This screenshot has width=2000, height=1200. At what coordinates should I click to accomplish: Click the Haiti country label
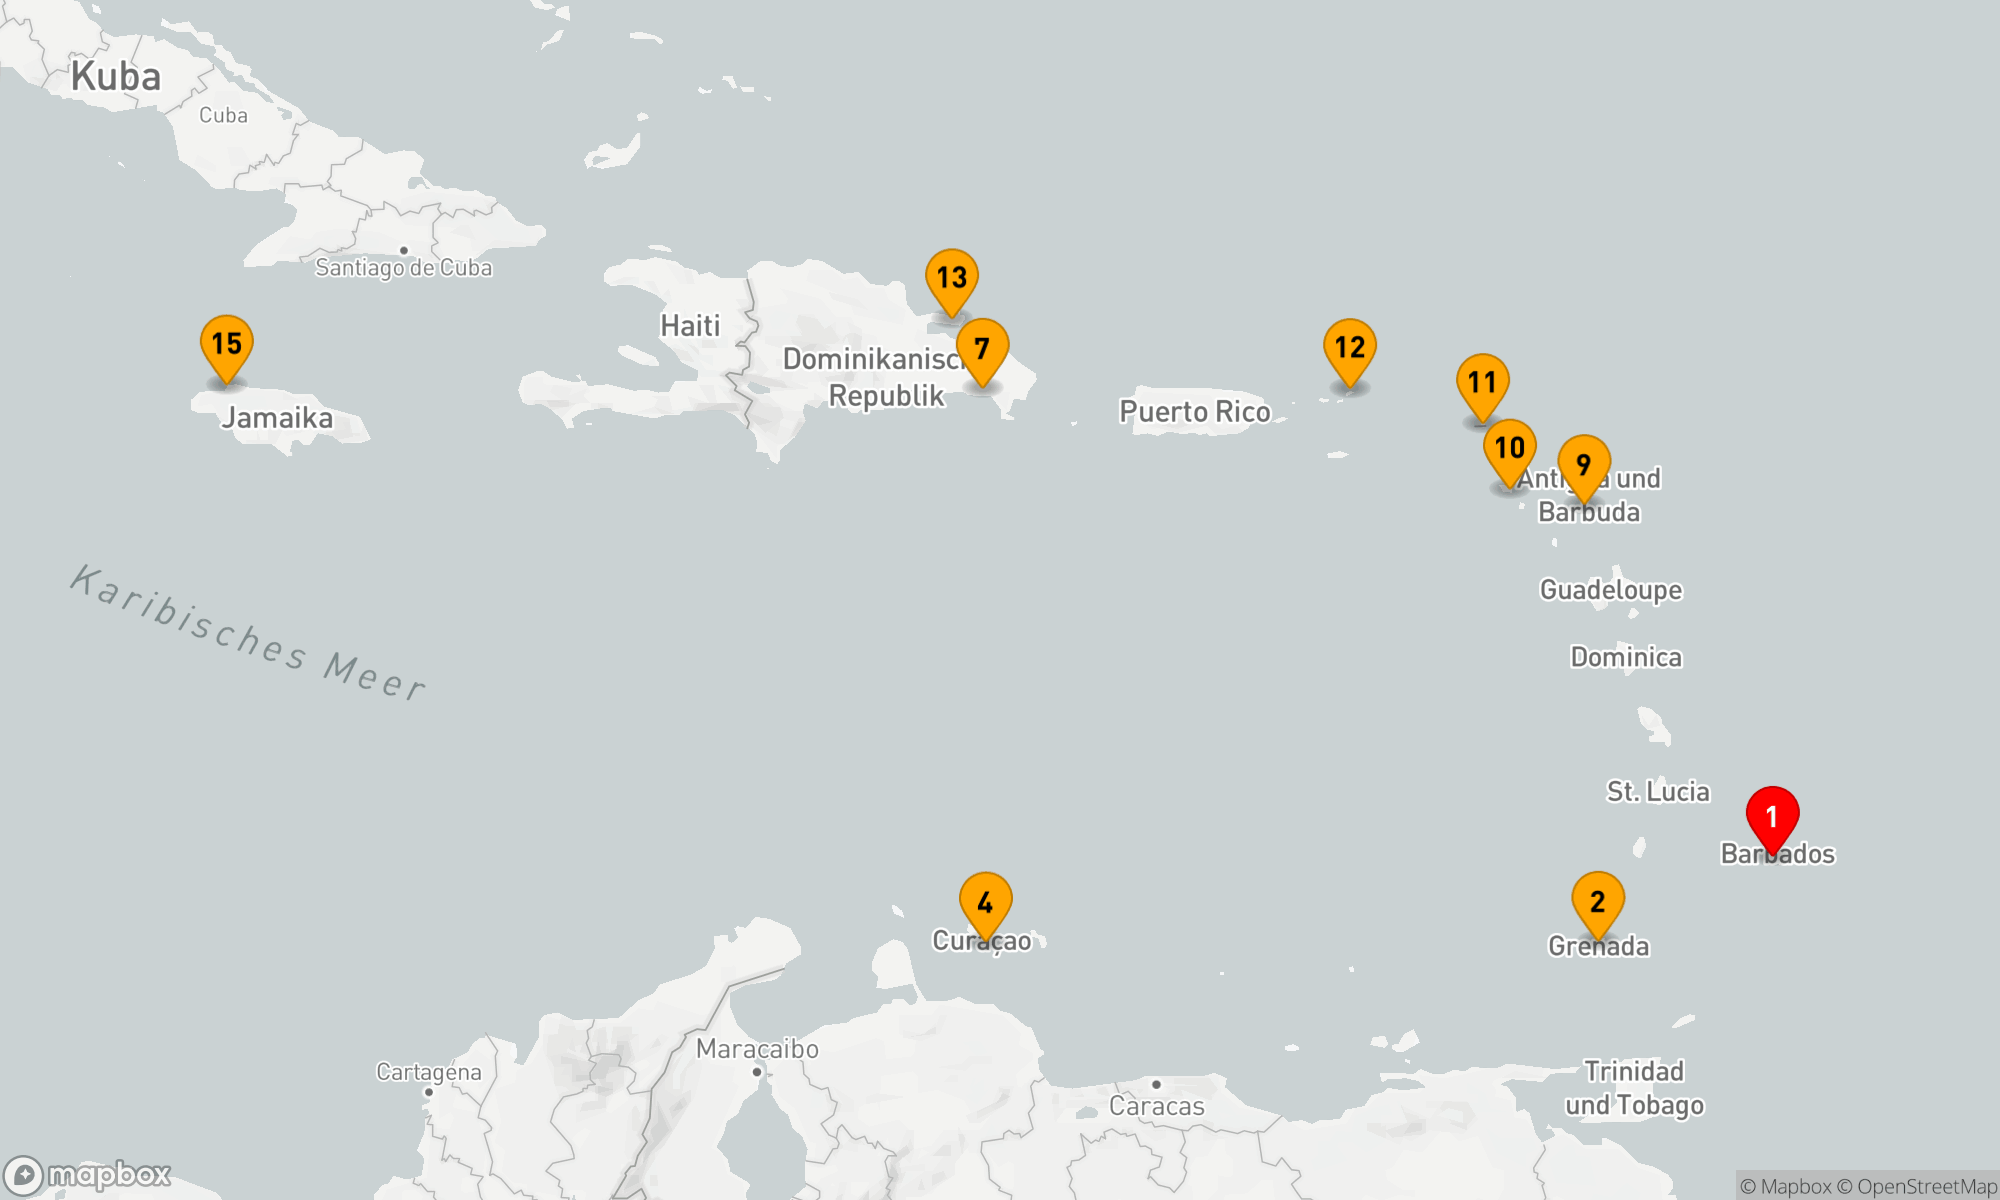pos(689,326)
